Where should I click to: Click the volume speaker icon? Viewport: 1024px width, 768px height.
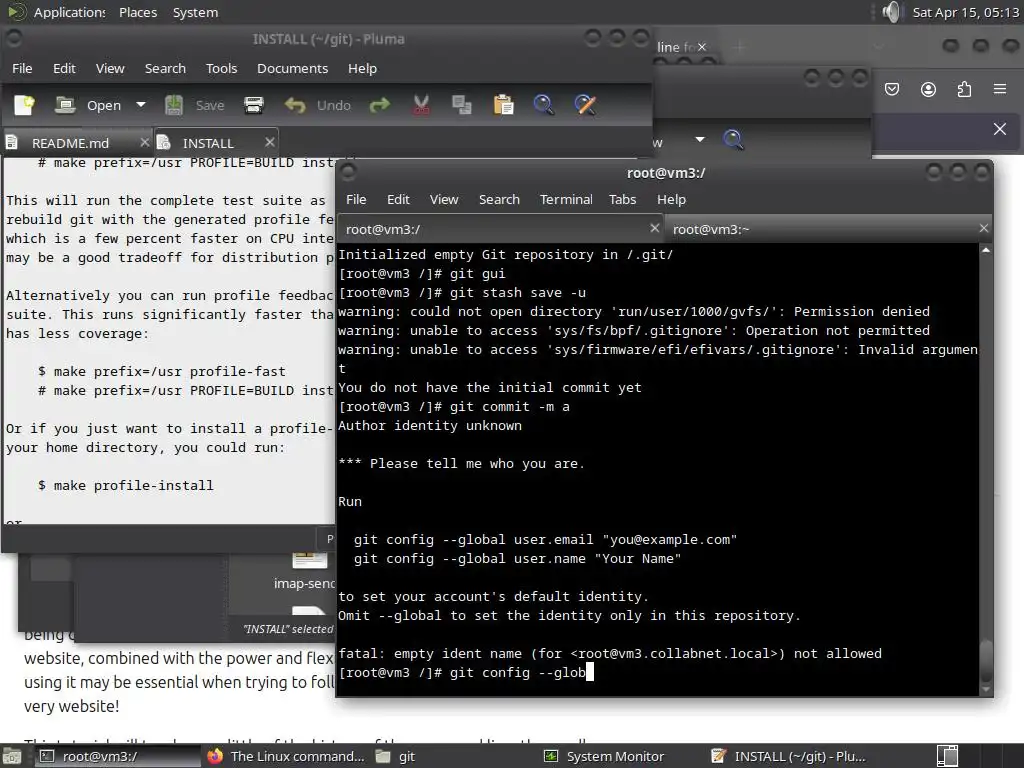coord(891,12)
